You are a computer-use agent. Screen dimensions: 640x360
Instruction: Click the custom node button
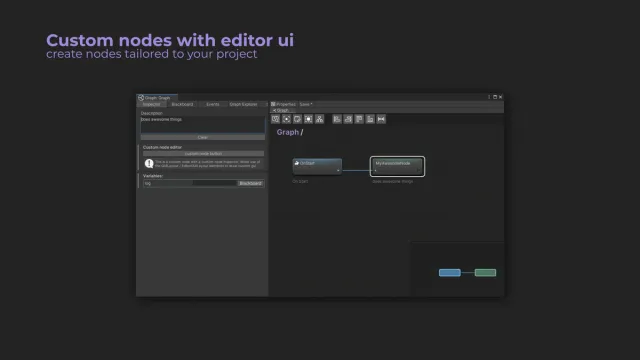203,154
